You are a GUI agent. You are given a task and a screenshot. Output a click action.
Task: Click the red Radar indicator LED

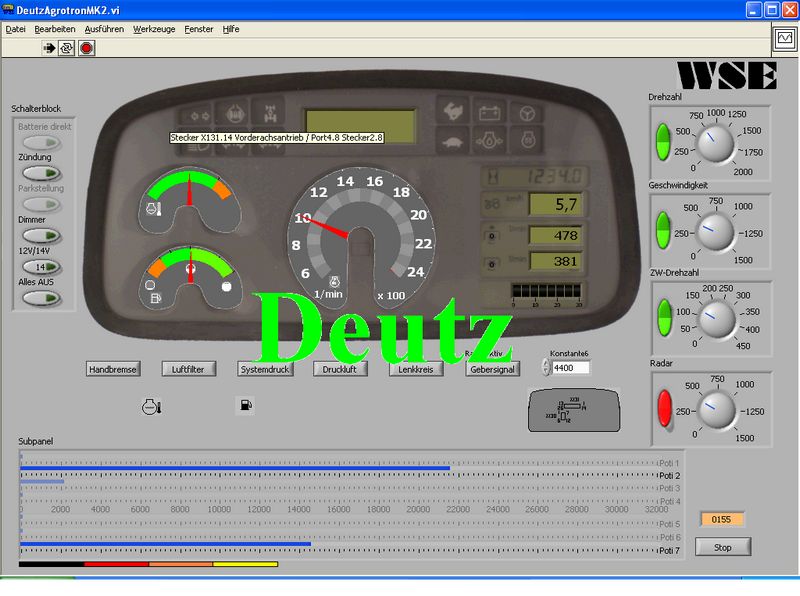tap(665, 408)
